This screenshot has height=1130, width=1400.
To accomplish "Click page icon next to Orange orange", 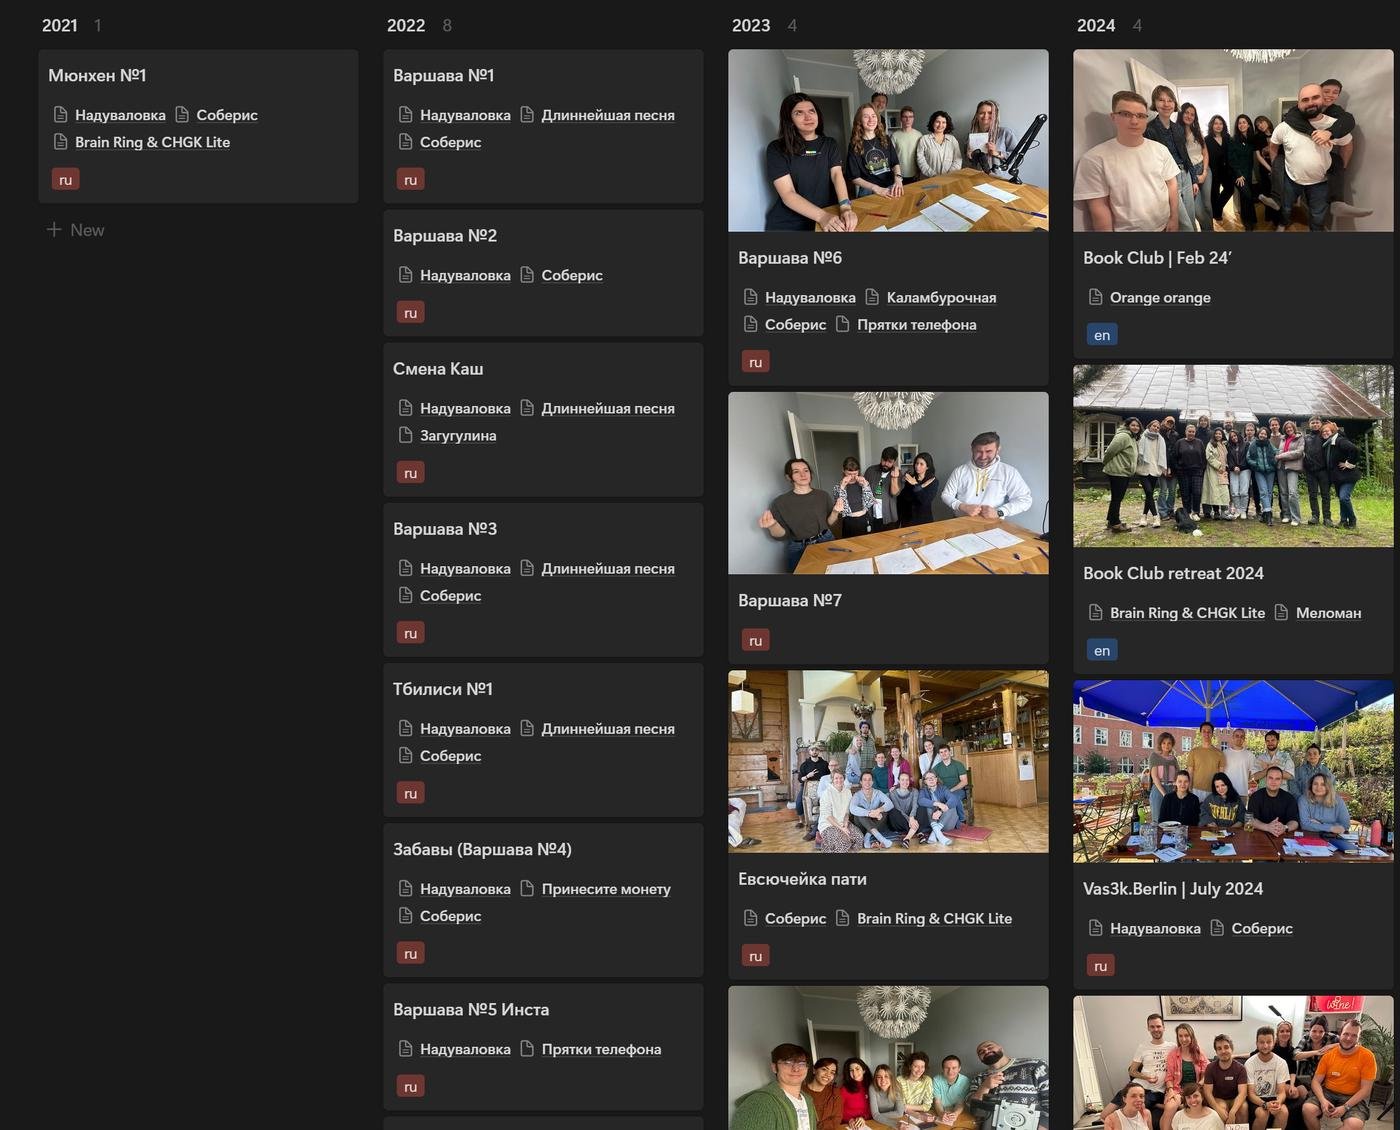I will (x=1096, y=297).
